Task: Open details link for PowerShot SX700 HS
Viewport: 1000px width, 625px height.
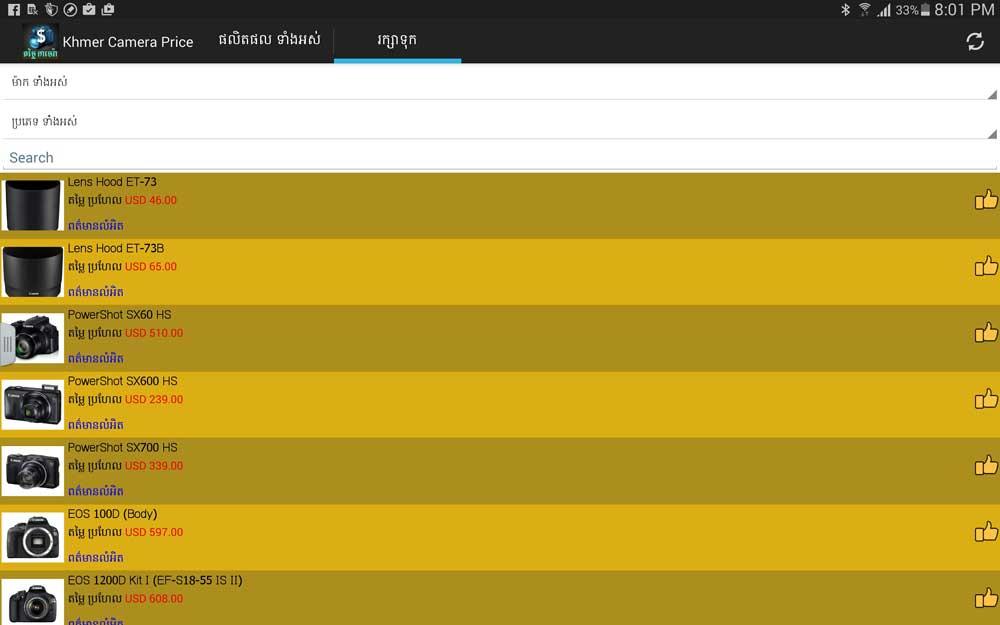Action: coord(96,491)
